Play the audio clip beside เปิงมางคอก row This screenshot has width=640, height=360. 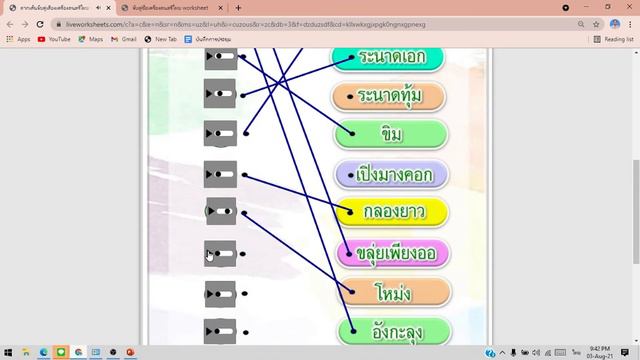point(209,174)
